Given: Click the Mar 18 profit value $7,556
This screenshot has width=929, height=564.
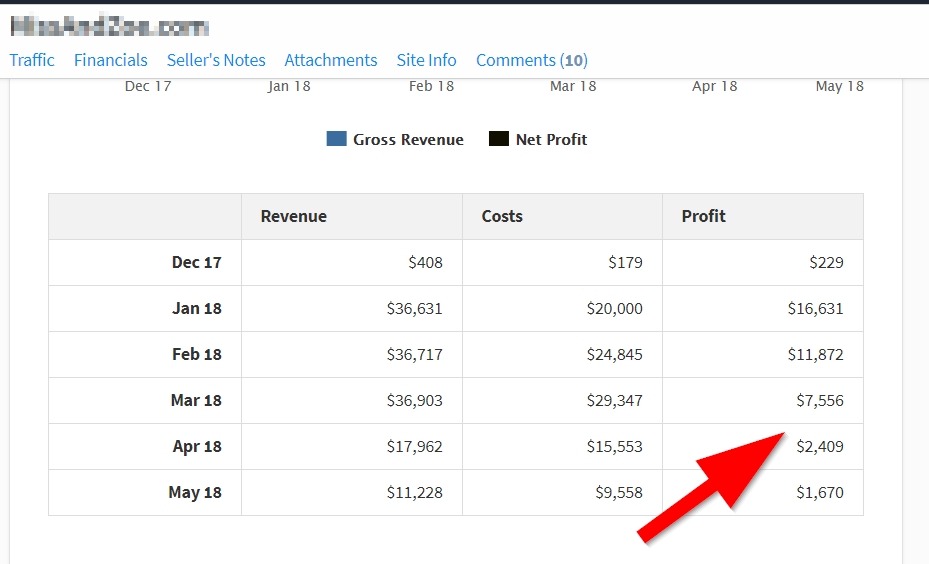Looking at the screenshot, I should (819, 400).
